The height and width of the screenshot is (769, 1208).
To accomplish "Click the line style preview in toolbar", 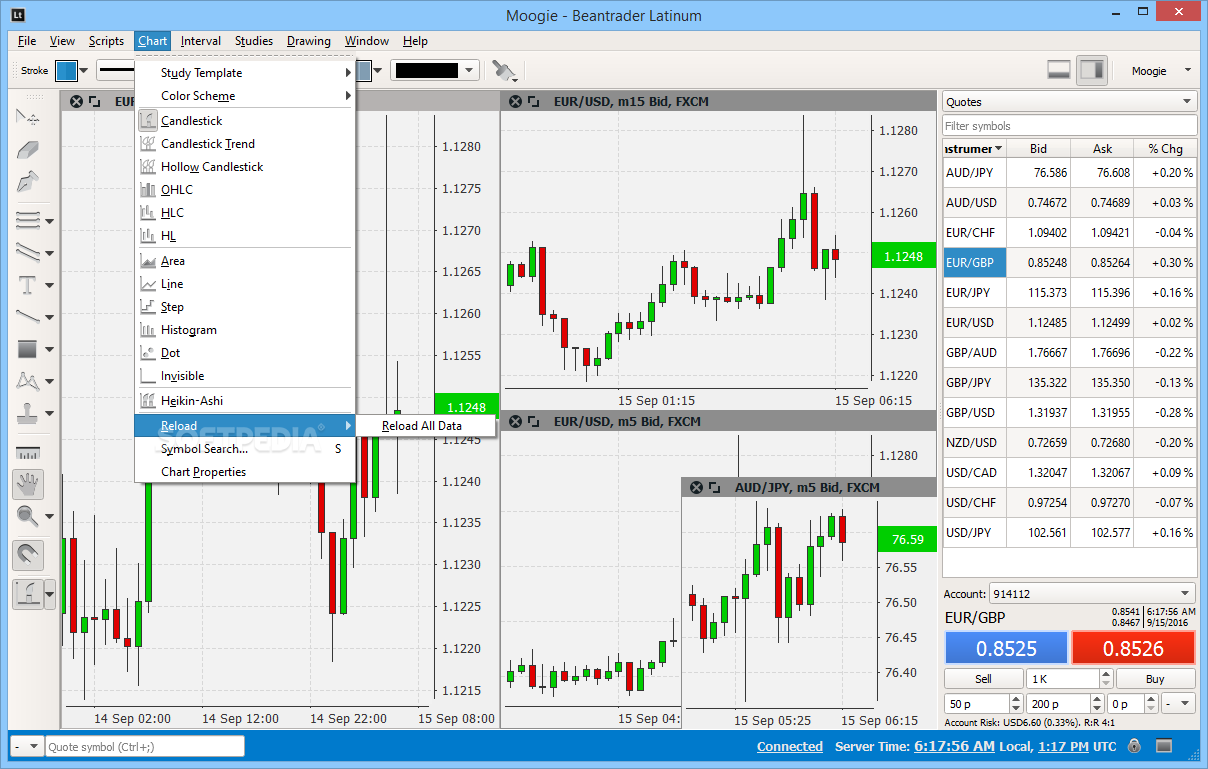I will click(x=116, y=70).
